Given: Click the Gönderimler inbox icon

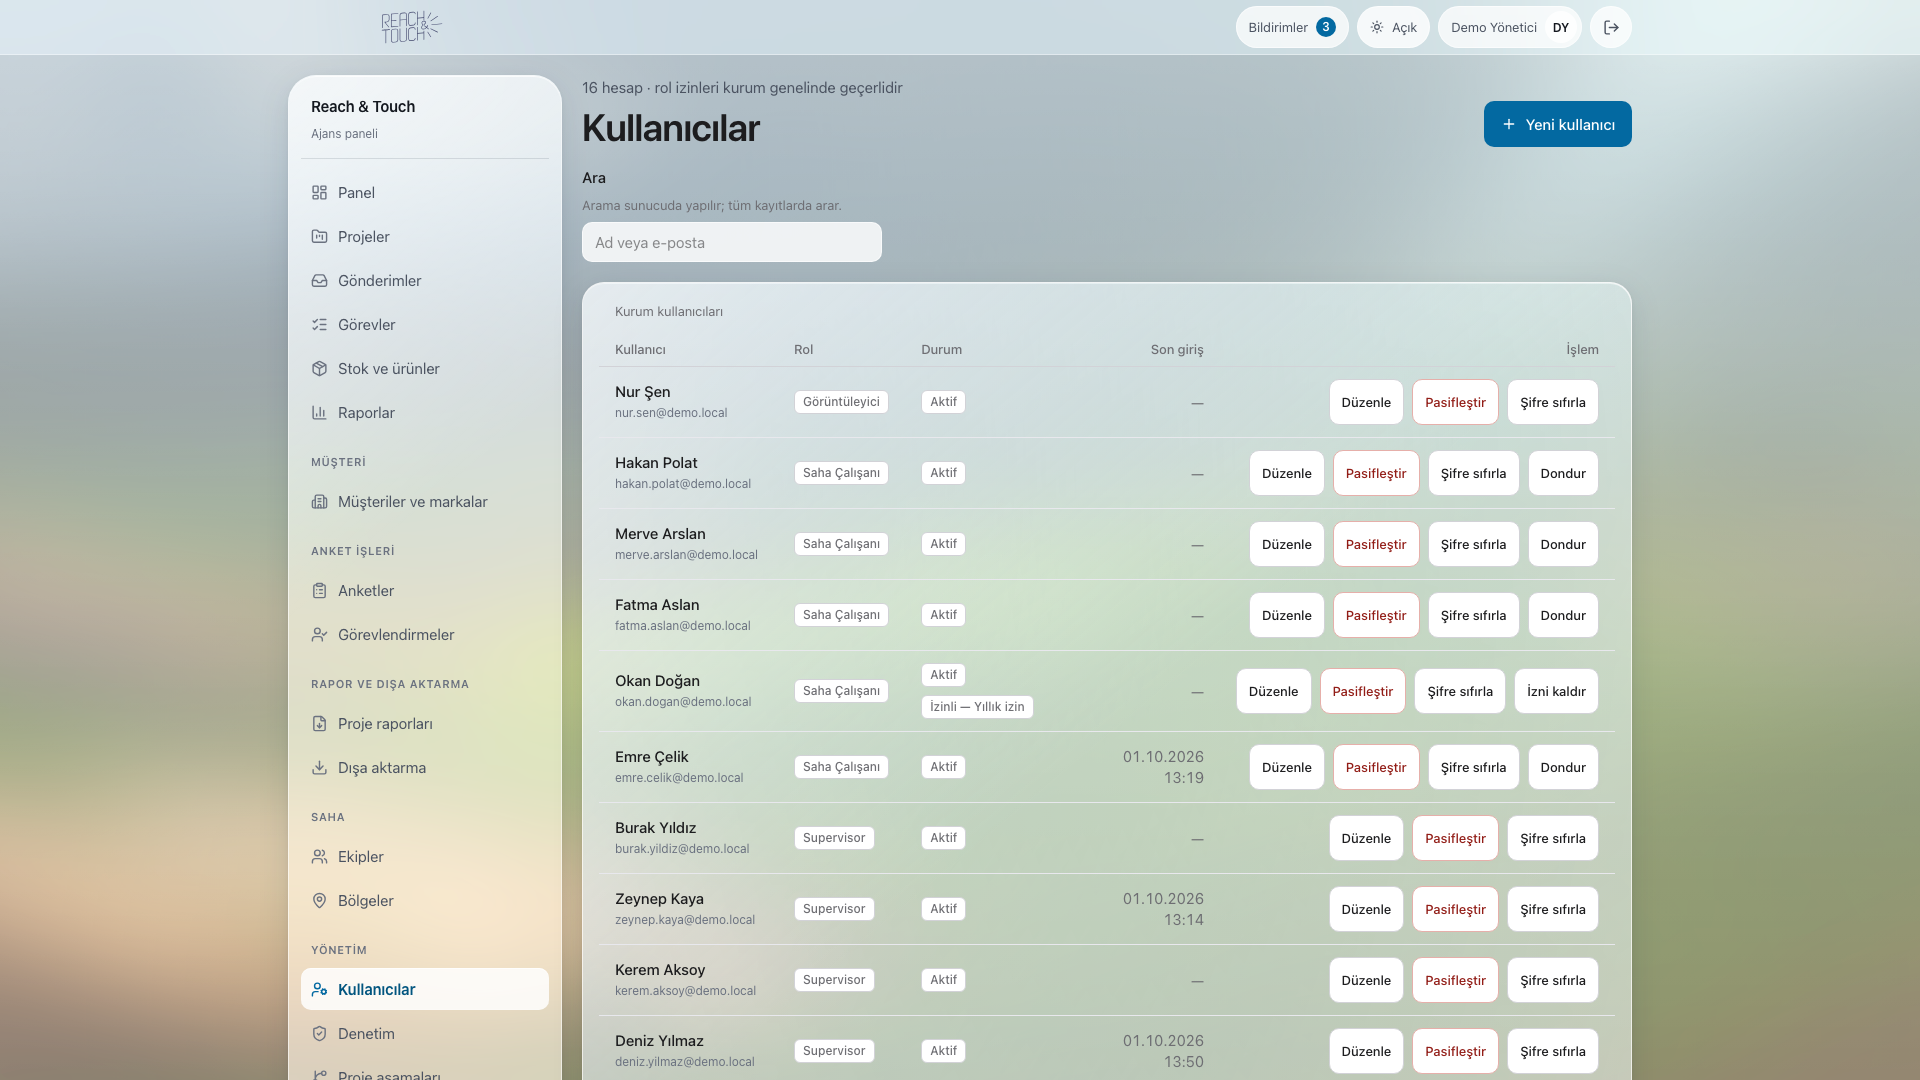Looking at the screenshot, I should [x=319, y=281].
